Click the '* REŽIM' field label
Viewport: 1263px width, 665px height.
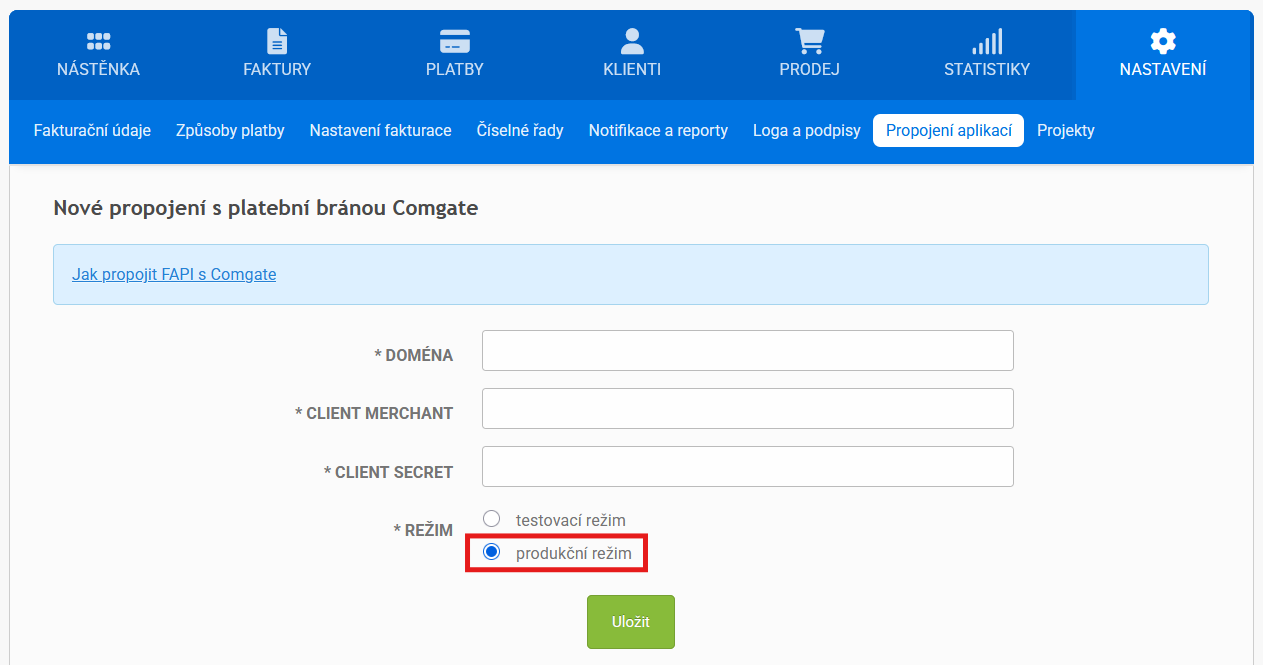coord(423,531)
